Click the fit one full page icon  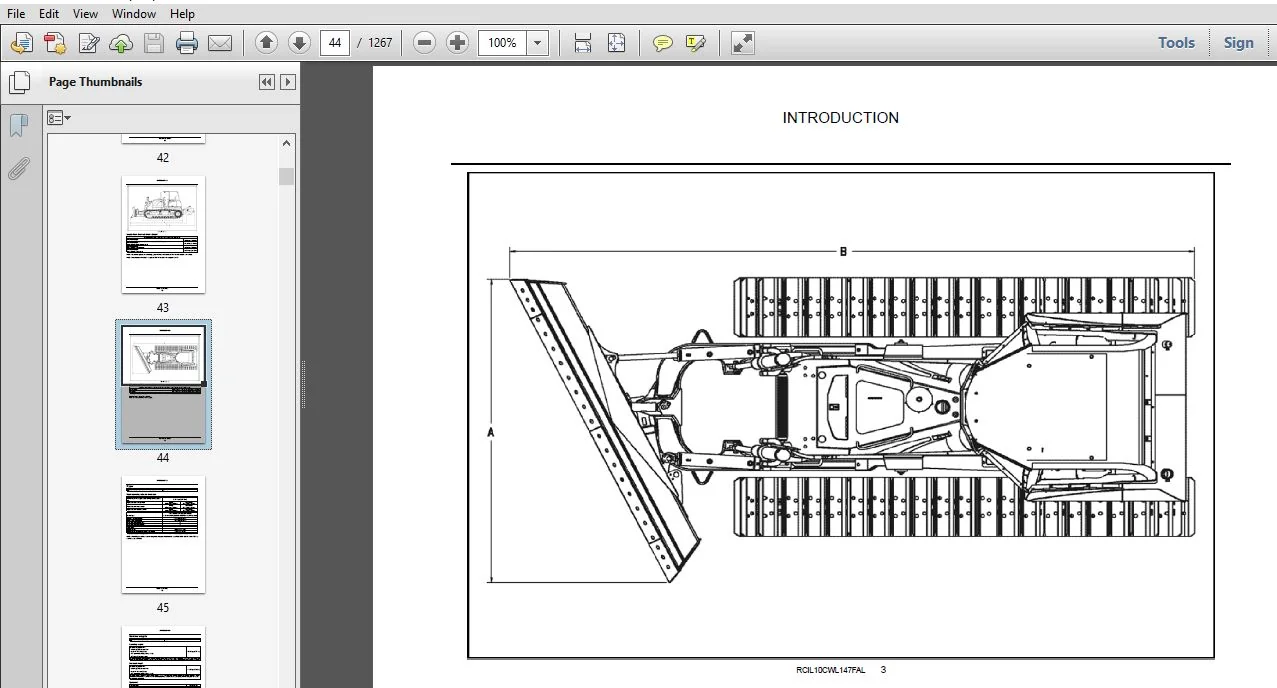[616, 43]
